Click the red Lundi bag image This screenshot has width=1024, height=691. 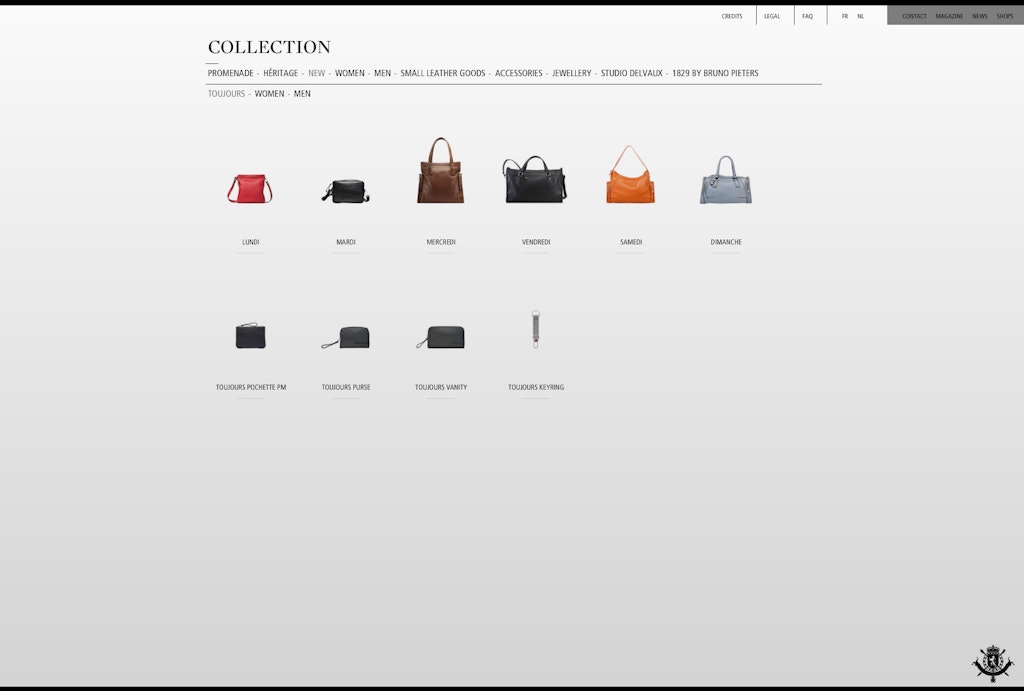(250, 188)
